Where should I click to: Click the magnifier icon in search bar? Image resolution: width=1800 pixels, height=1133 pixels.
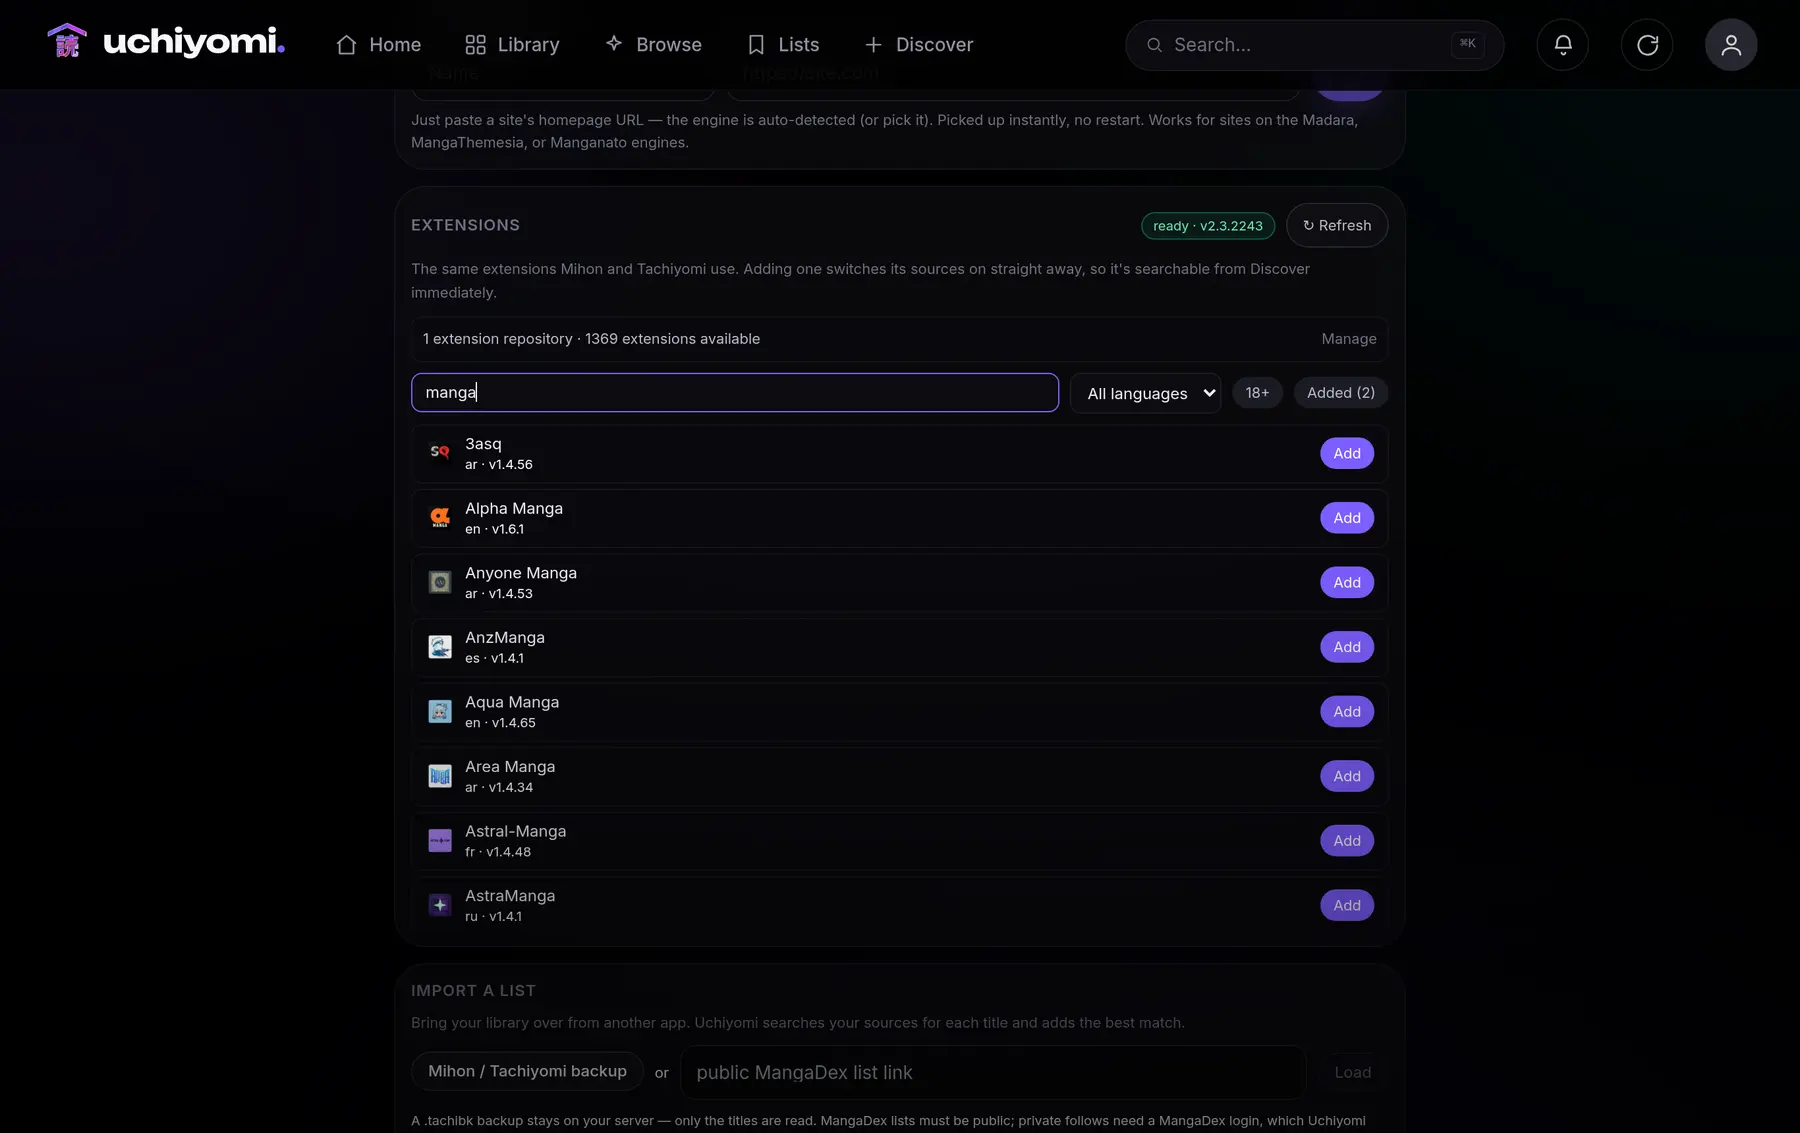click(x=1154, y=45)
